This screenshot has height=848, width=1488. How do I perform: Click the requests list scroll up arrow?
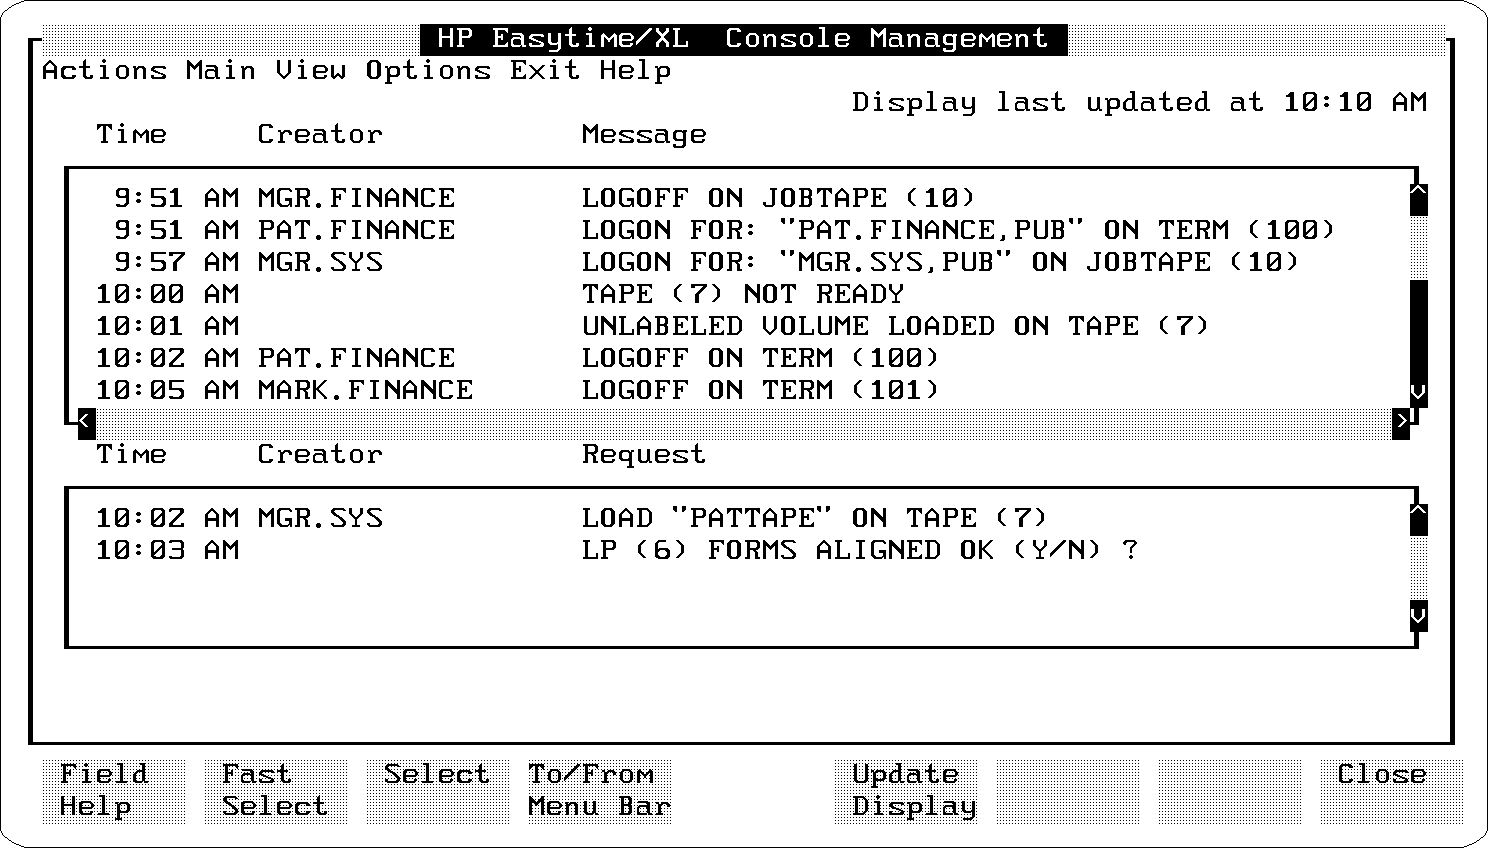click(x=1418, y=518)
